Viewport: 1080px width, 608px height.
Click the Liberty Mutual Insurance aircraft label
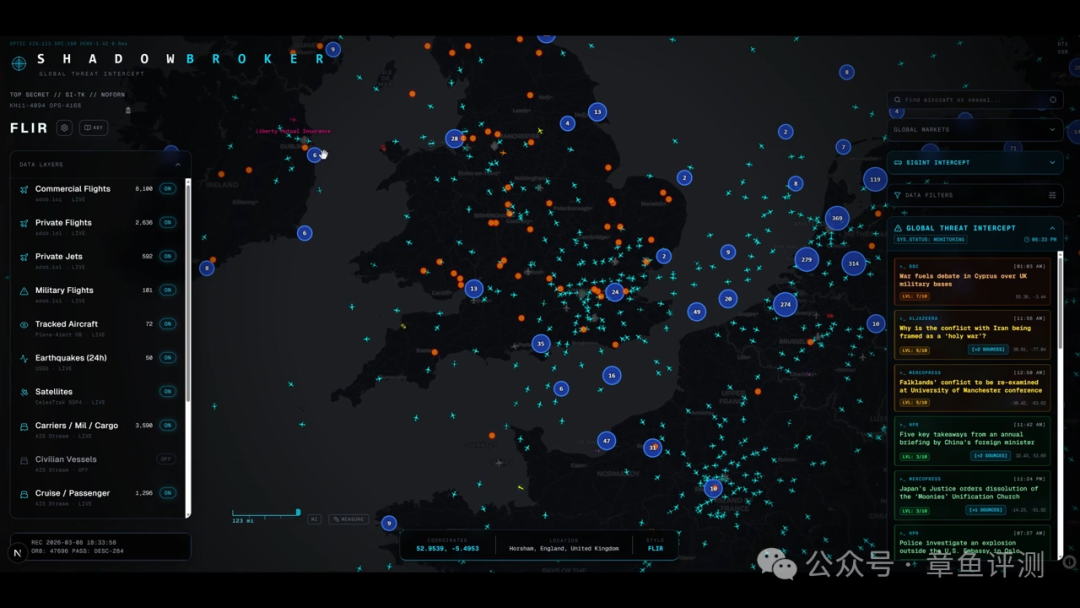coord(293,131)
